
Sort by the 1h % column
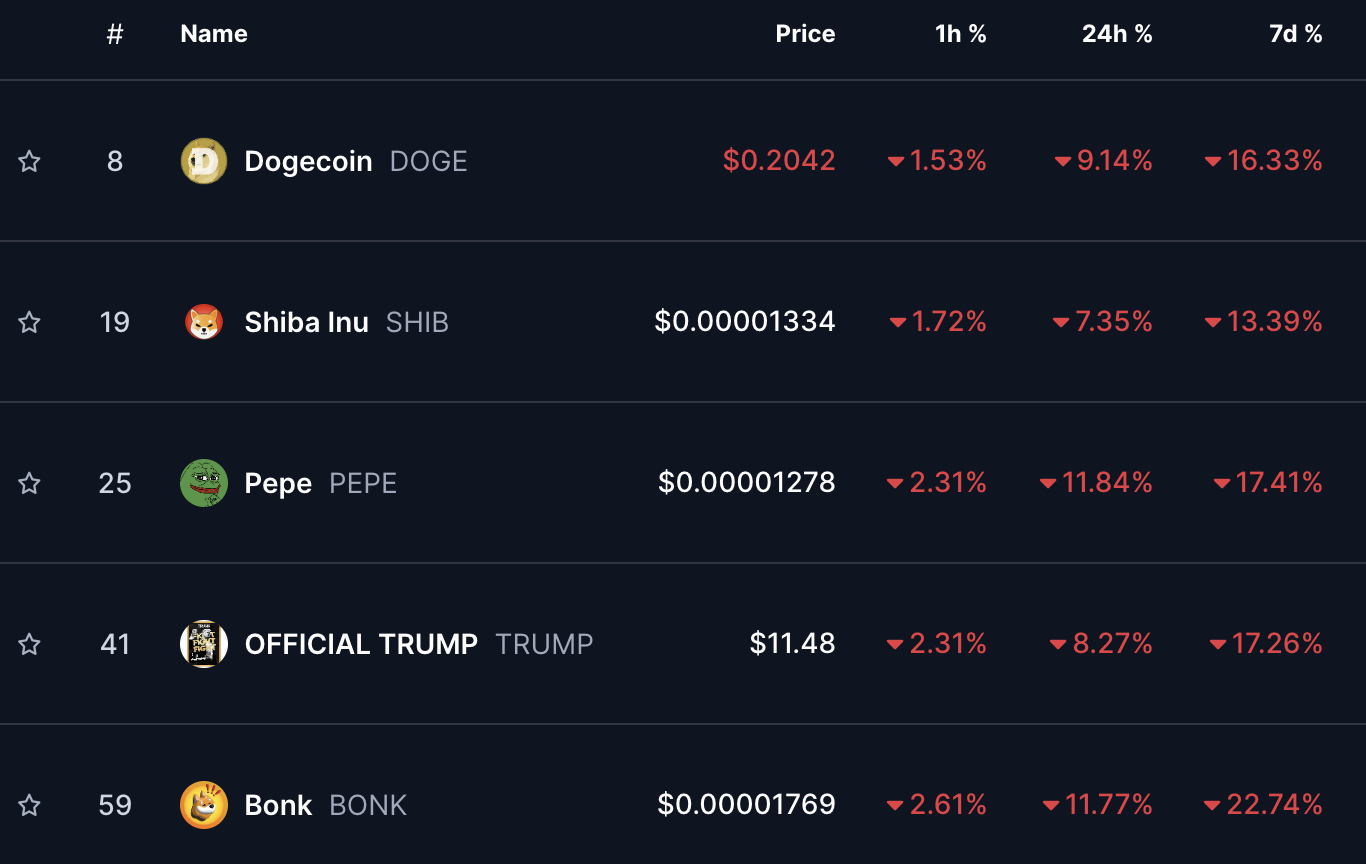960,34
